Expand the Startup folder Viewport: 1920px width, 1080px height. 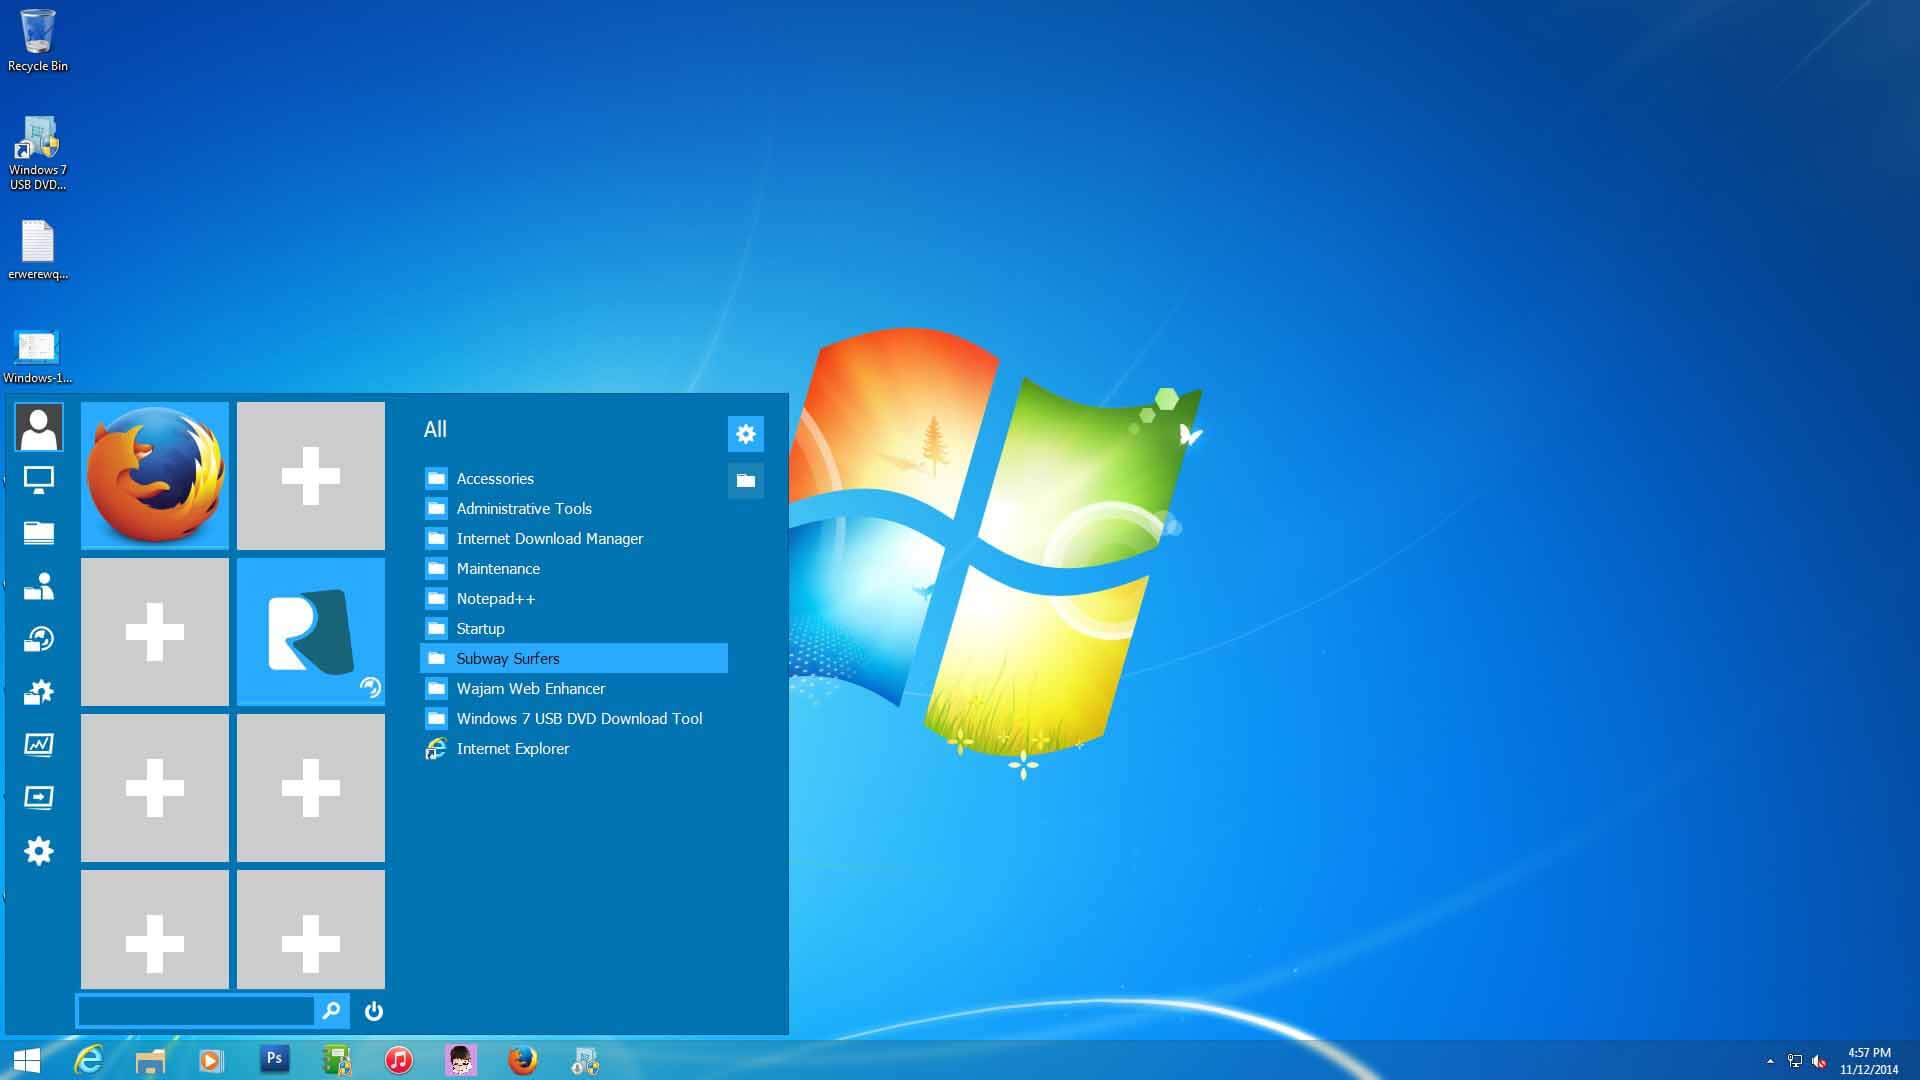click(x=574, y=628)
